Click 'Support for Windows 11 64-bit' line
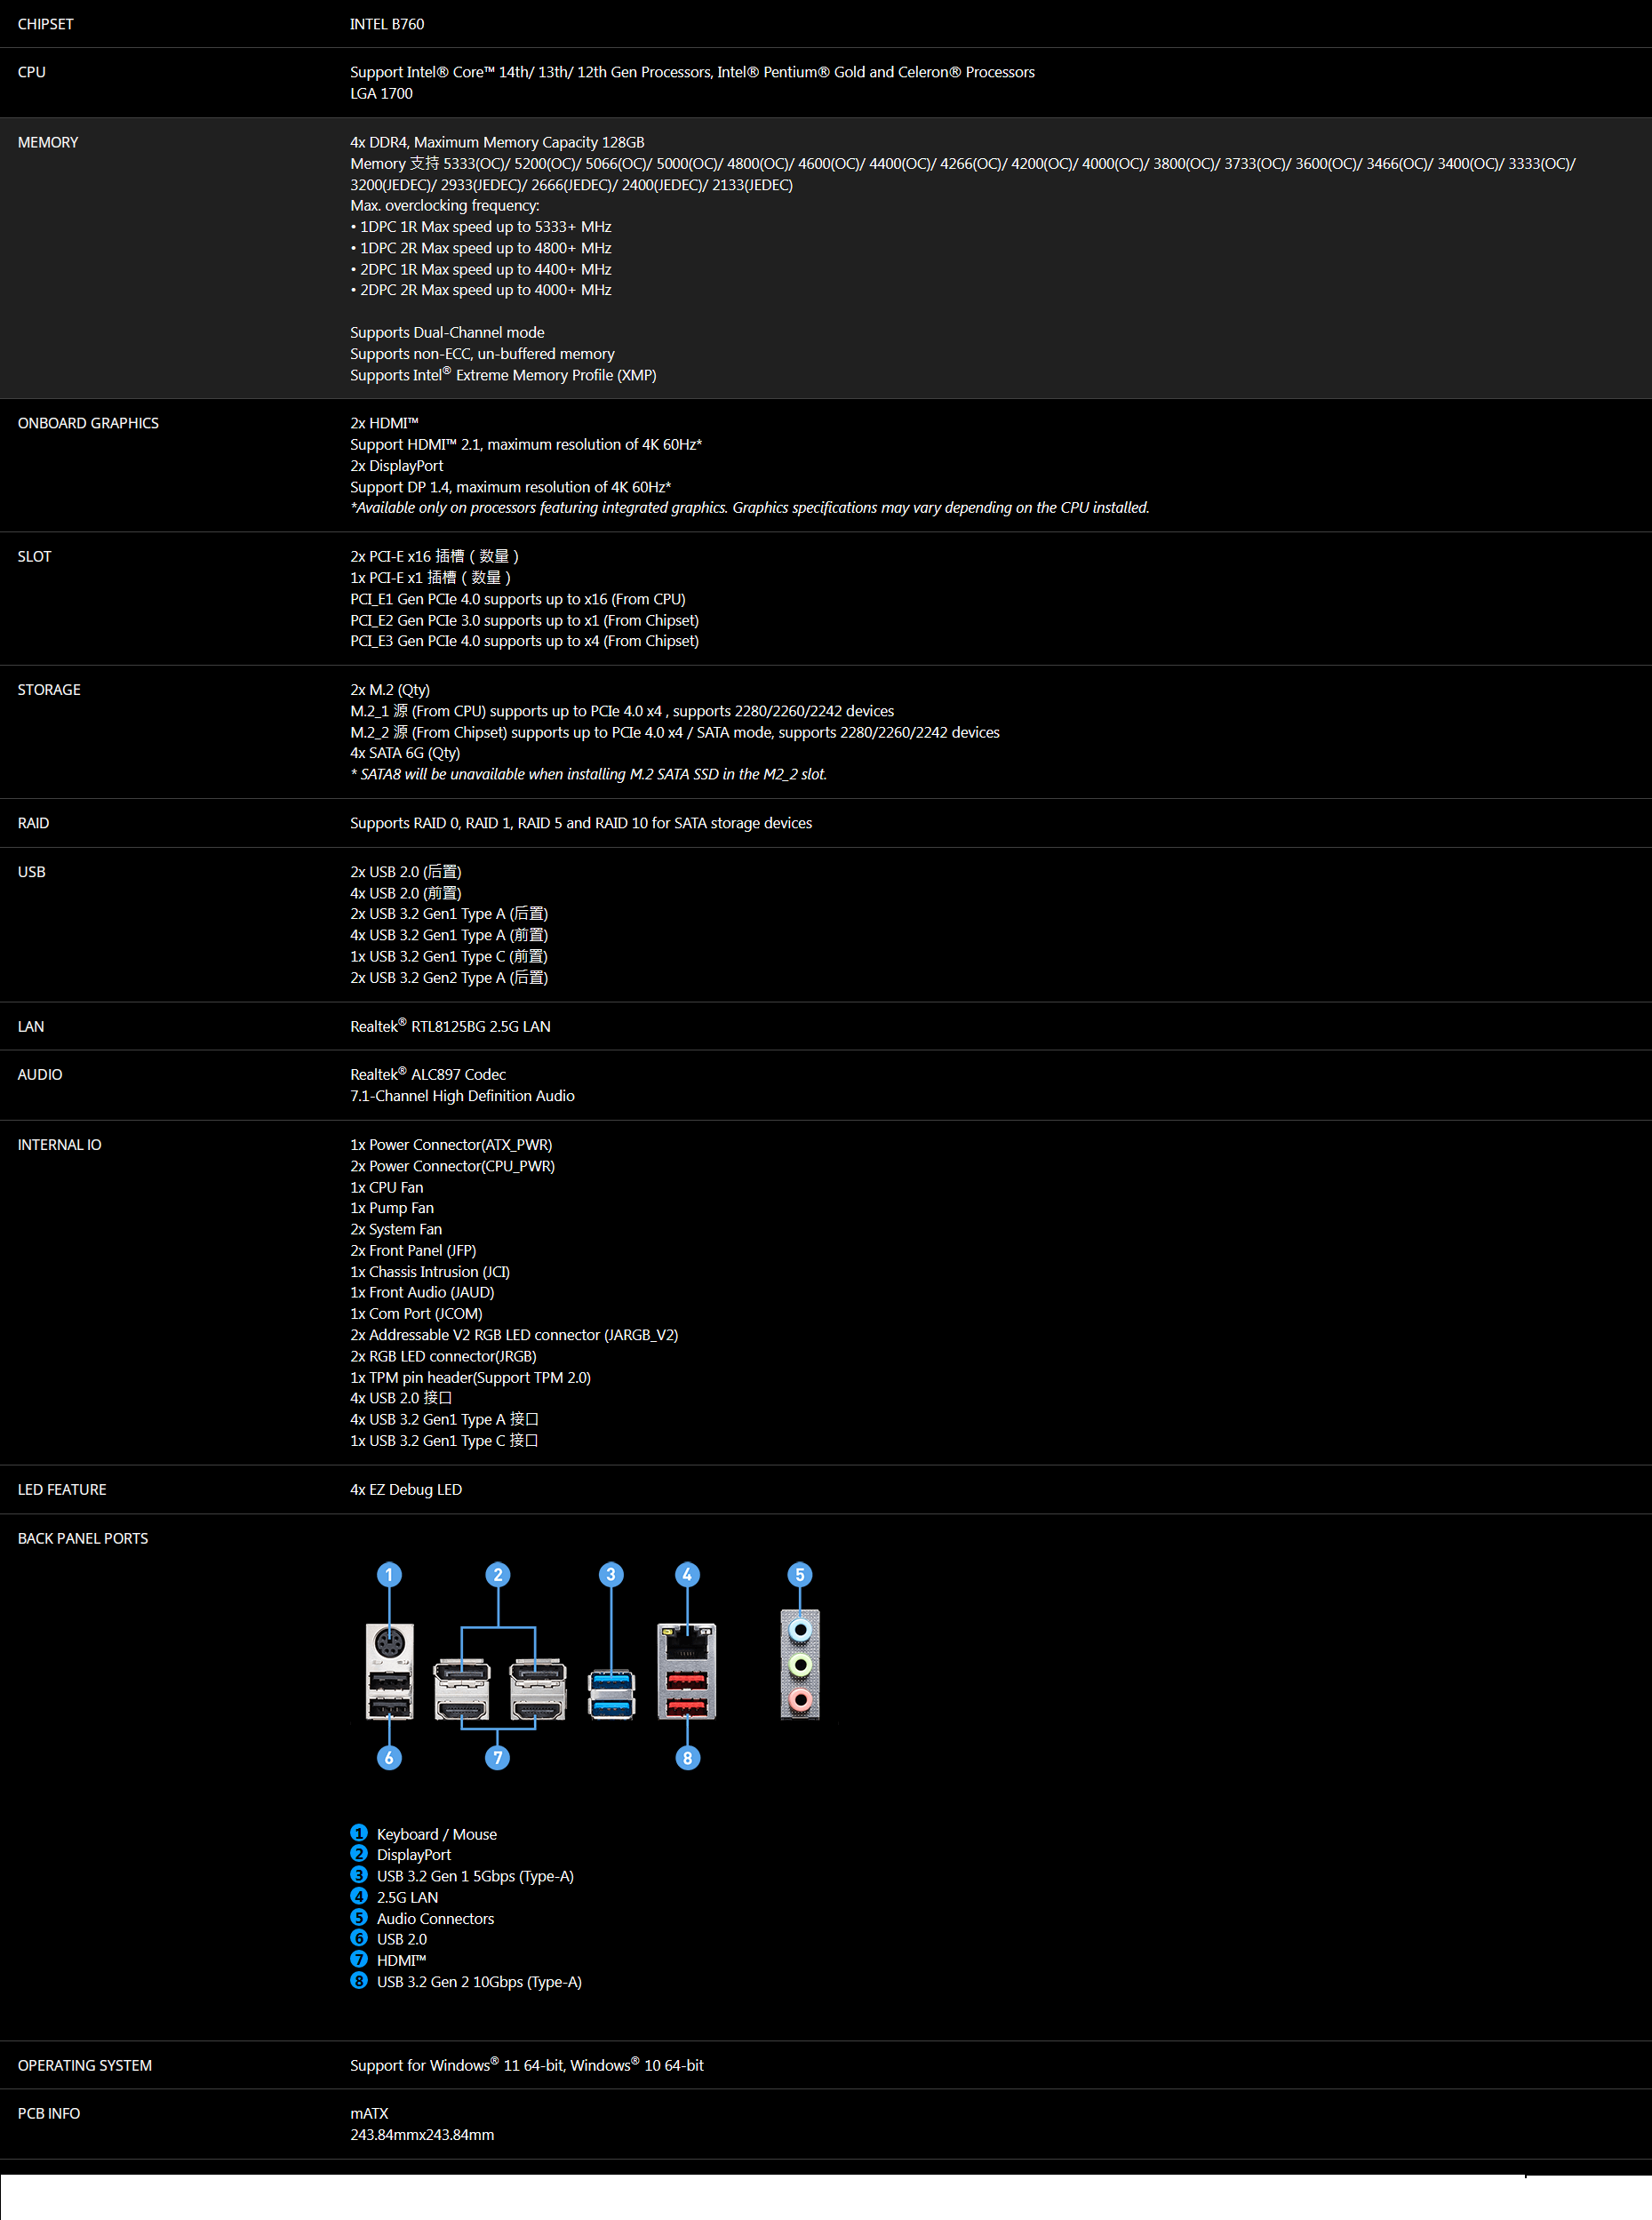The image size is (1652, 2220). [x=527, y=2065]
